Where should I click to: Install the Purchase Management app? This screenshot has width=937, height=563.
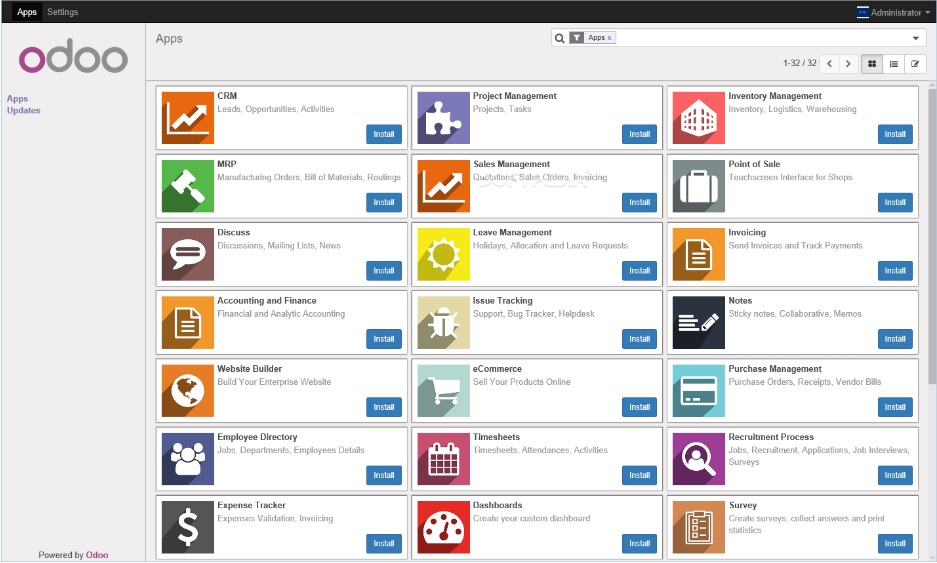[x=895, y=407]
